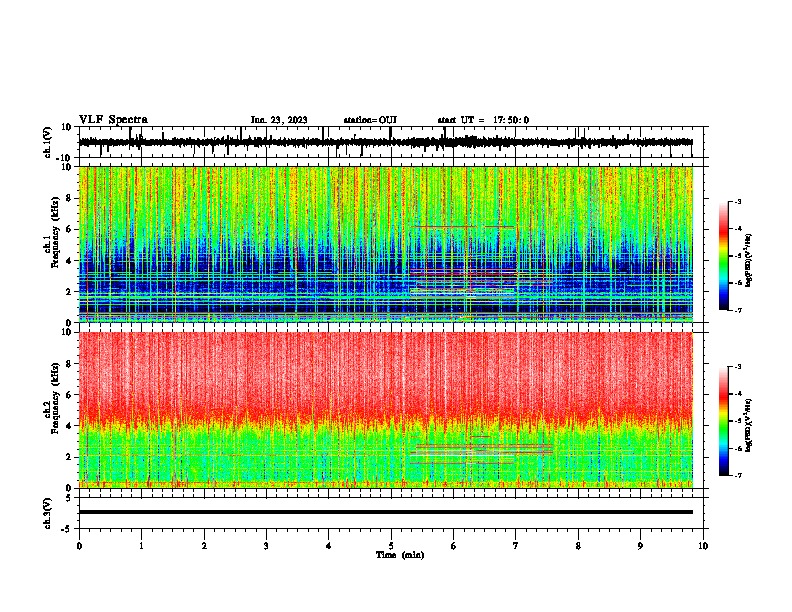
Task: Select the "start UT = 17:50:0" header text
Action: 483,120
